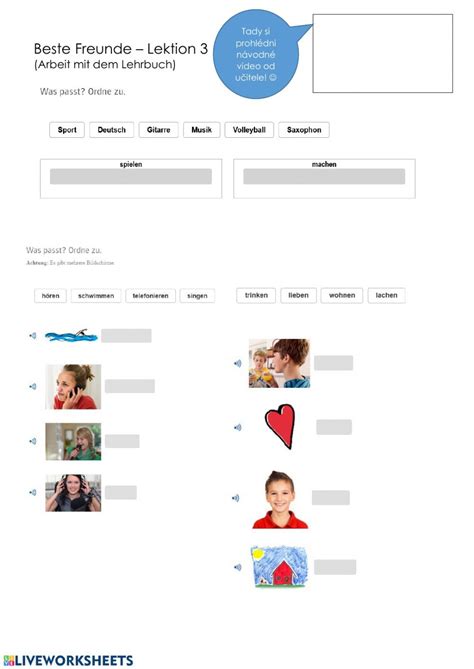The height and width of the screenshot is (669, 474).
Task: Play audio beside the red heart
Action: pos(238,427)
